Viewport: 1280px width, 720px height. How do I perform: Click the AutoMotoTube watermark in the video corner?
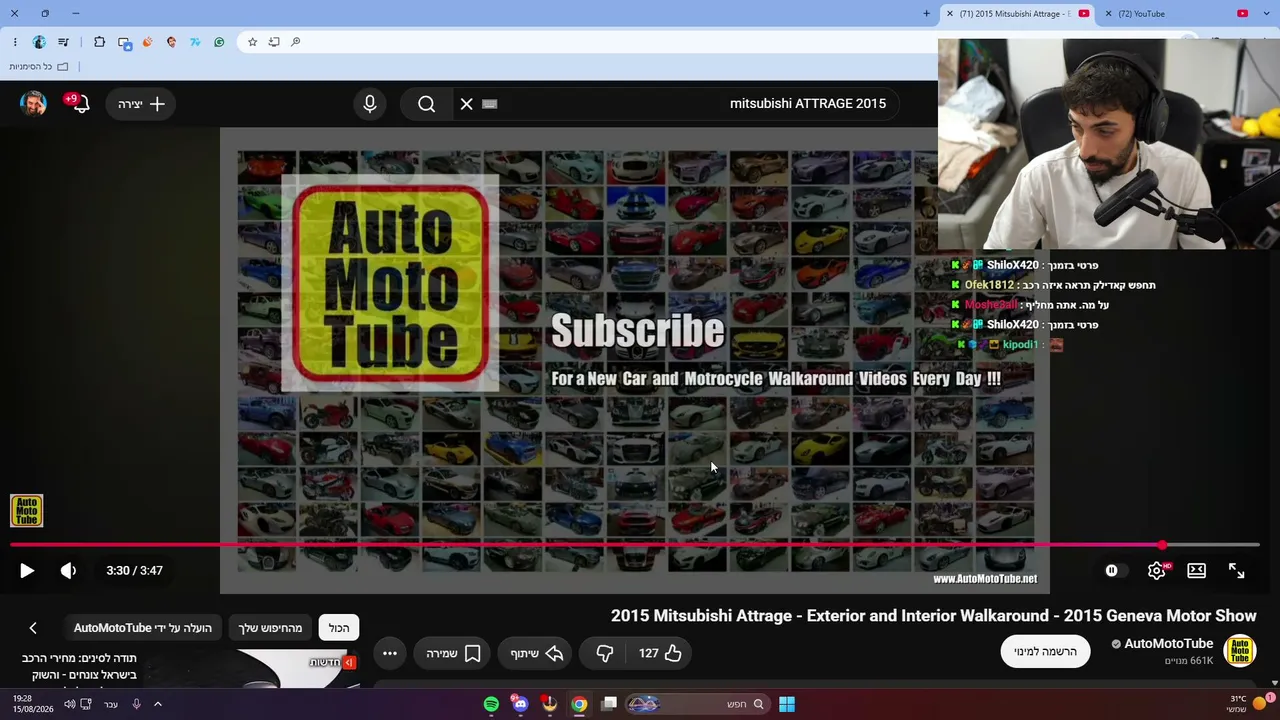coord(27,510)
